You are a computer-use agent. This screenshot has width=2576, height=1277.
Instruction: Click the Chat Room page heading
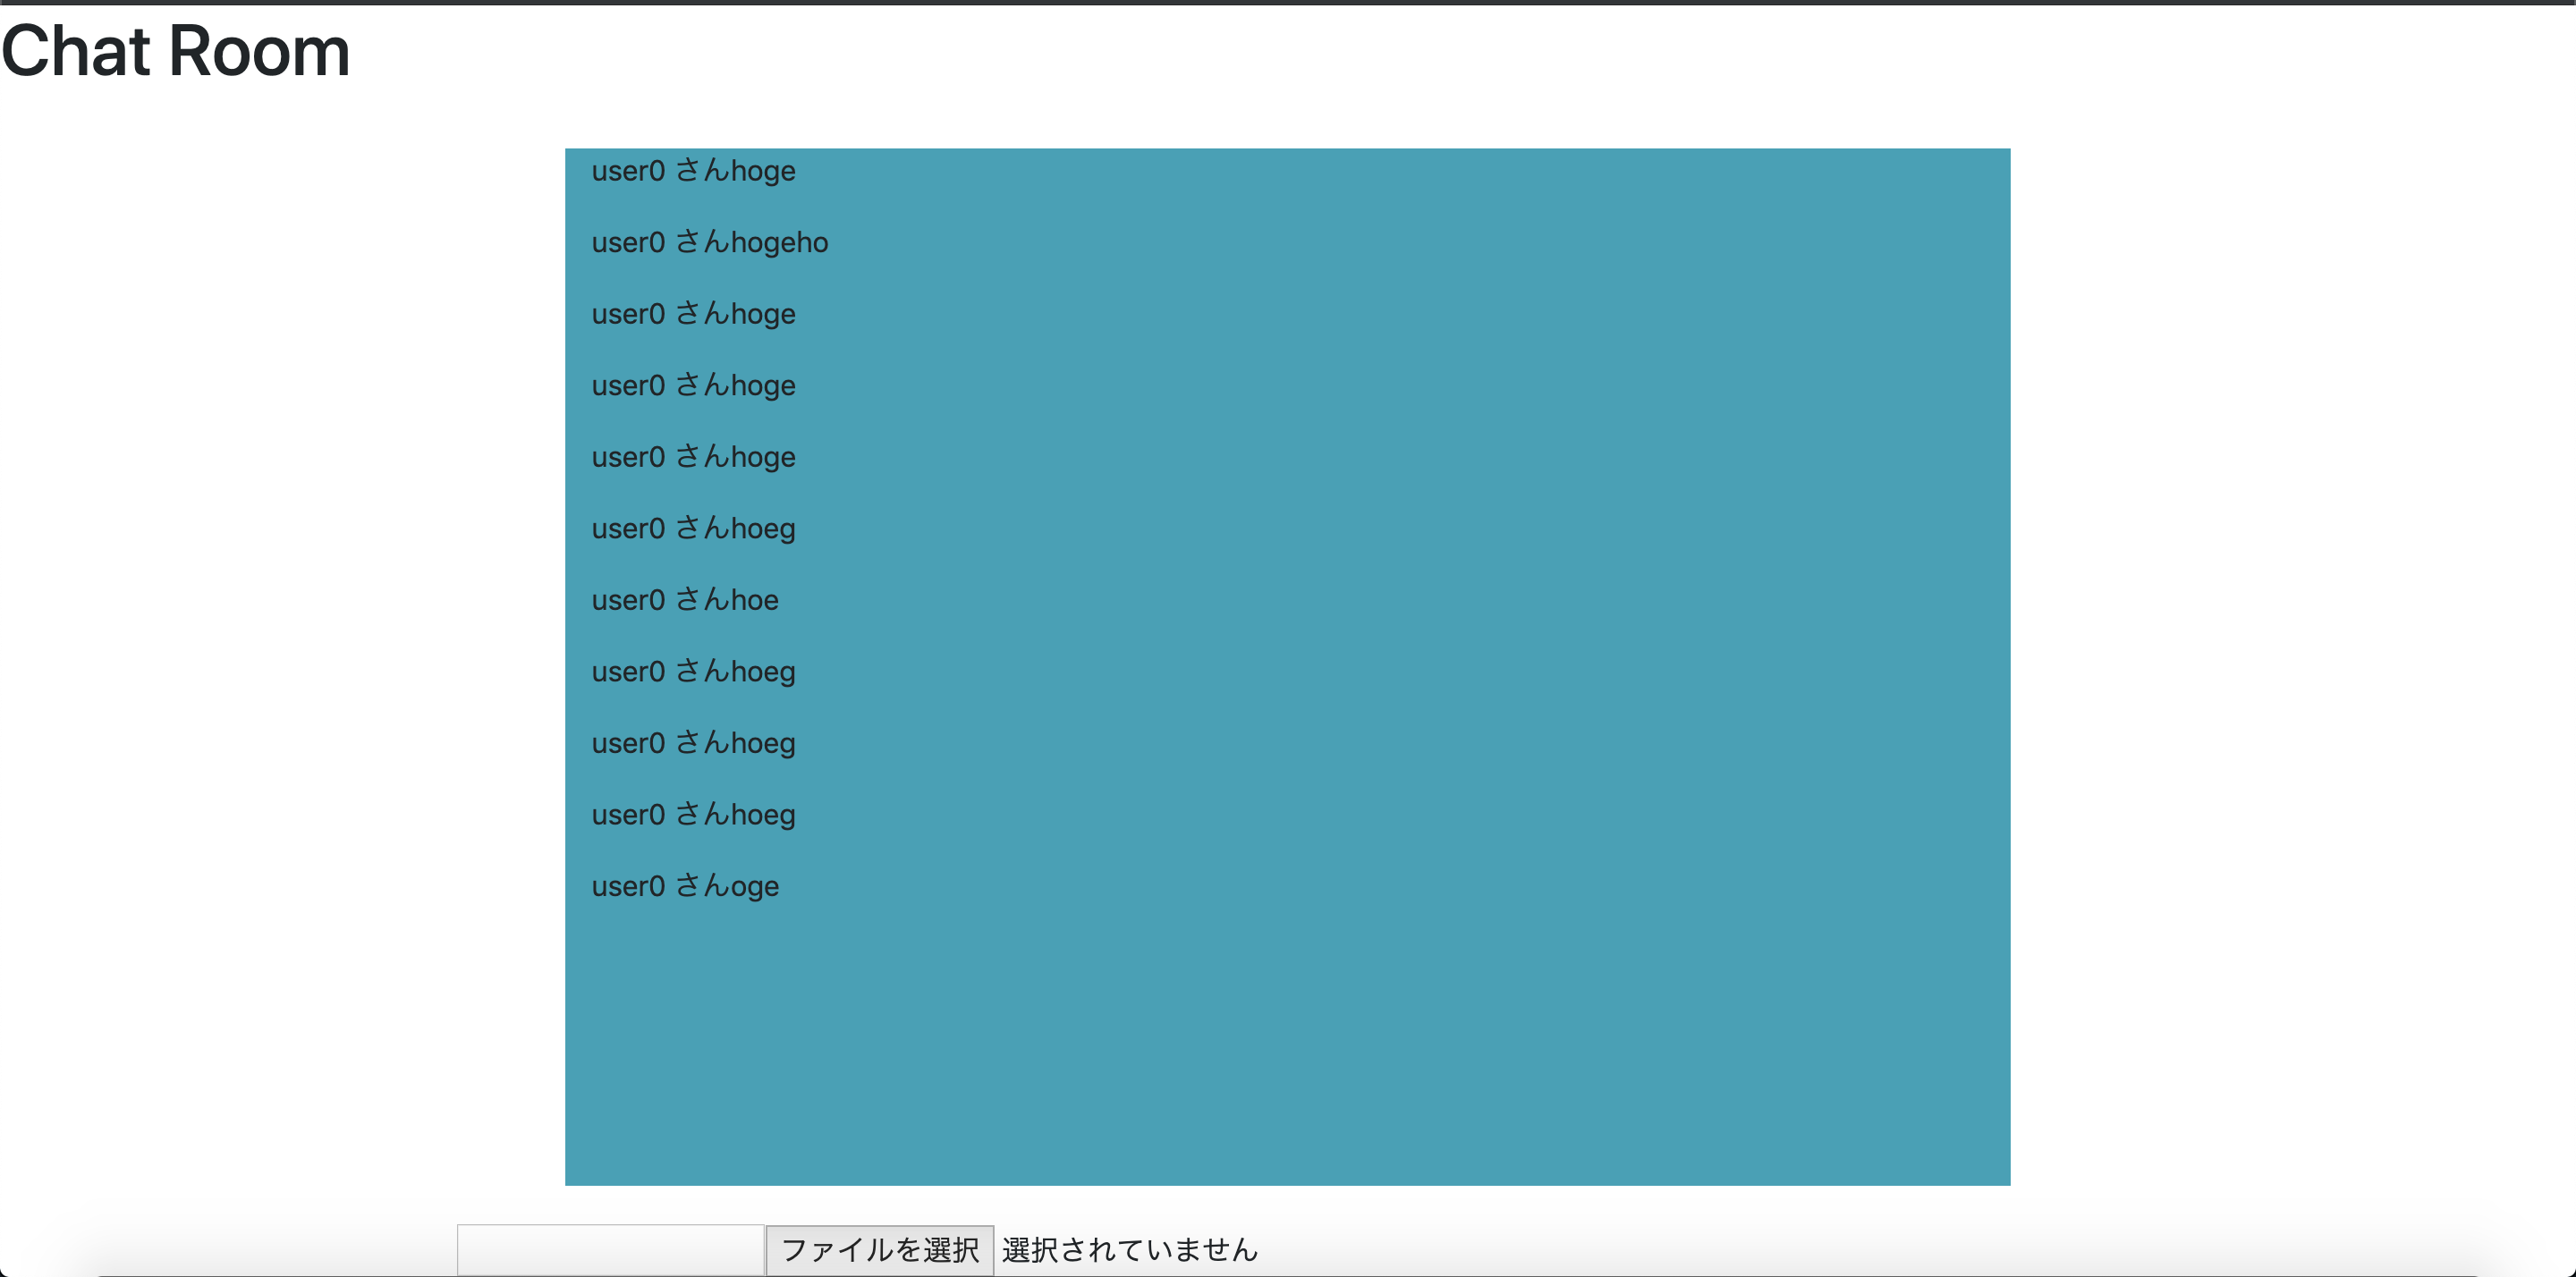pyautogui.click(x=176, y=51)
